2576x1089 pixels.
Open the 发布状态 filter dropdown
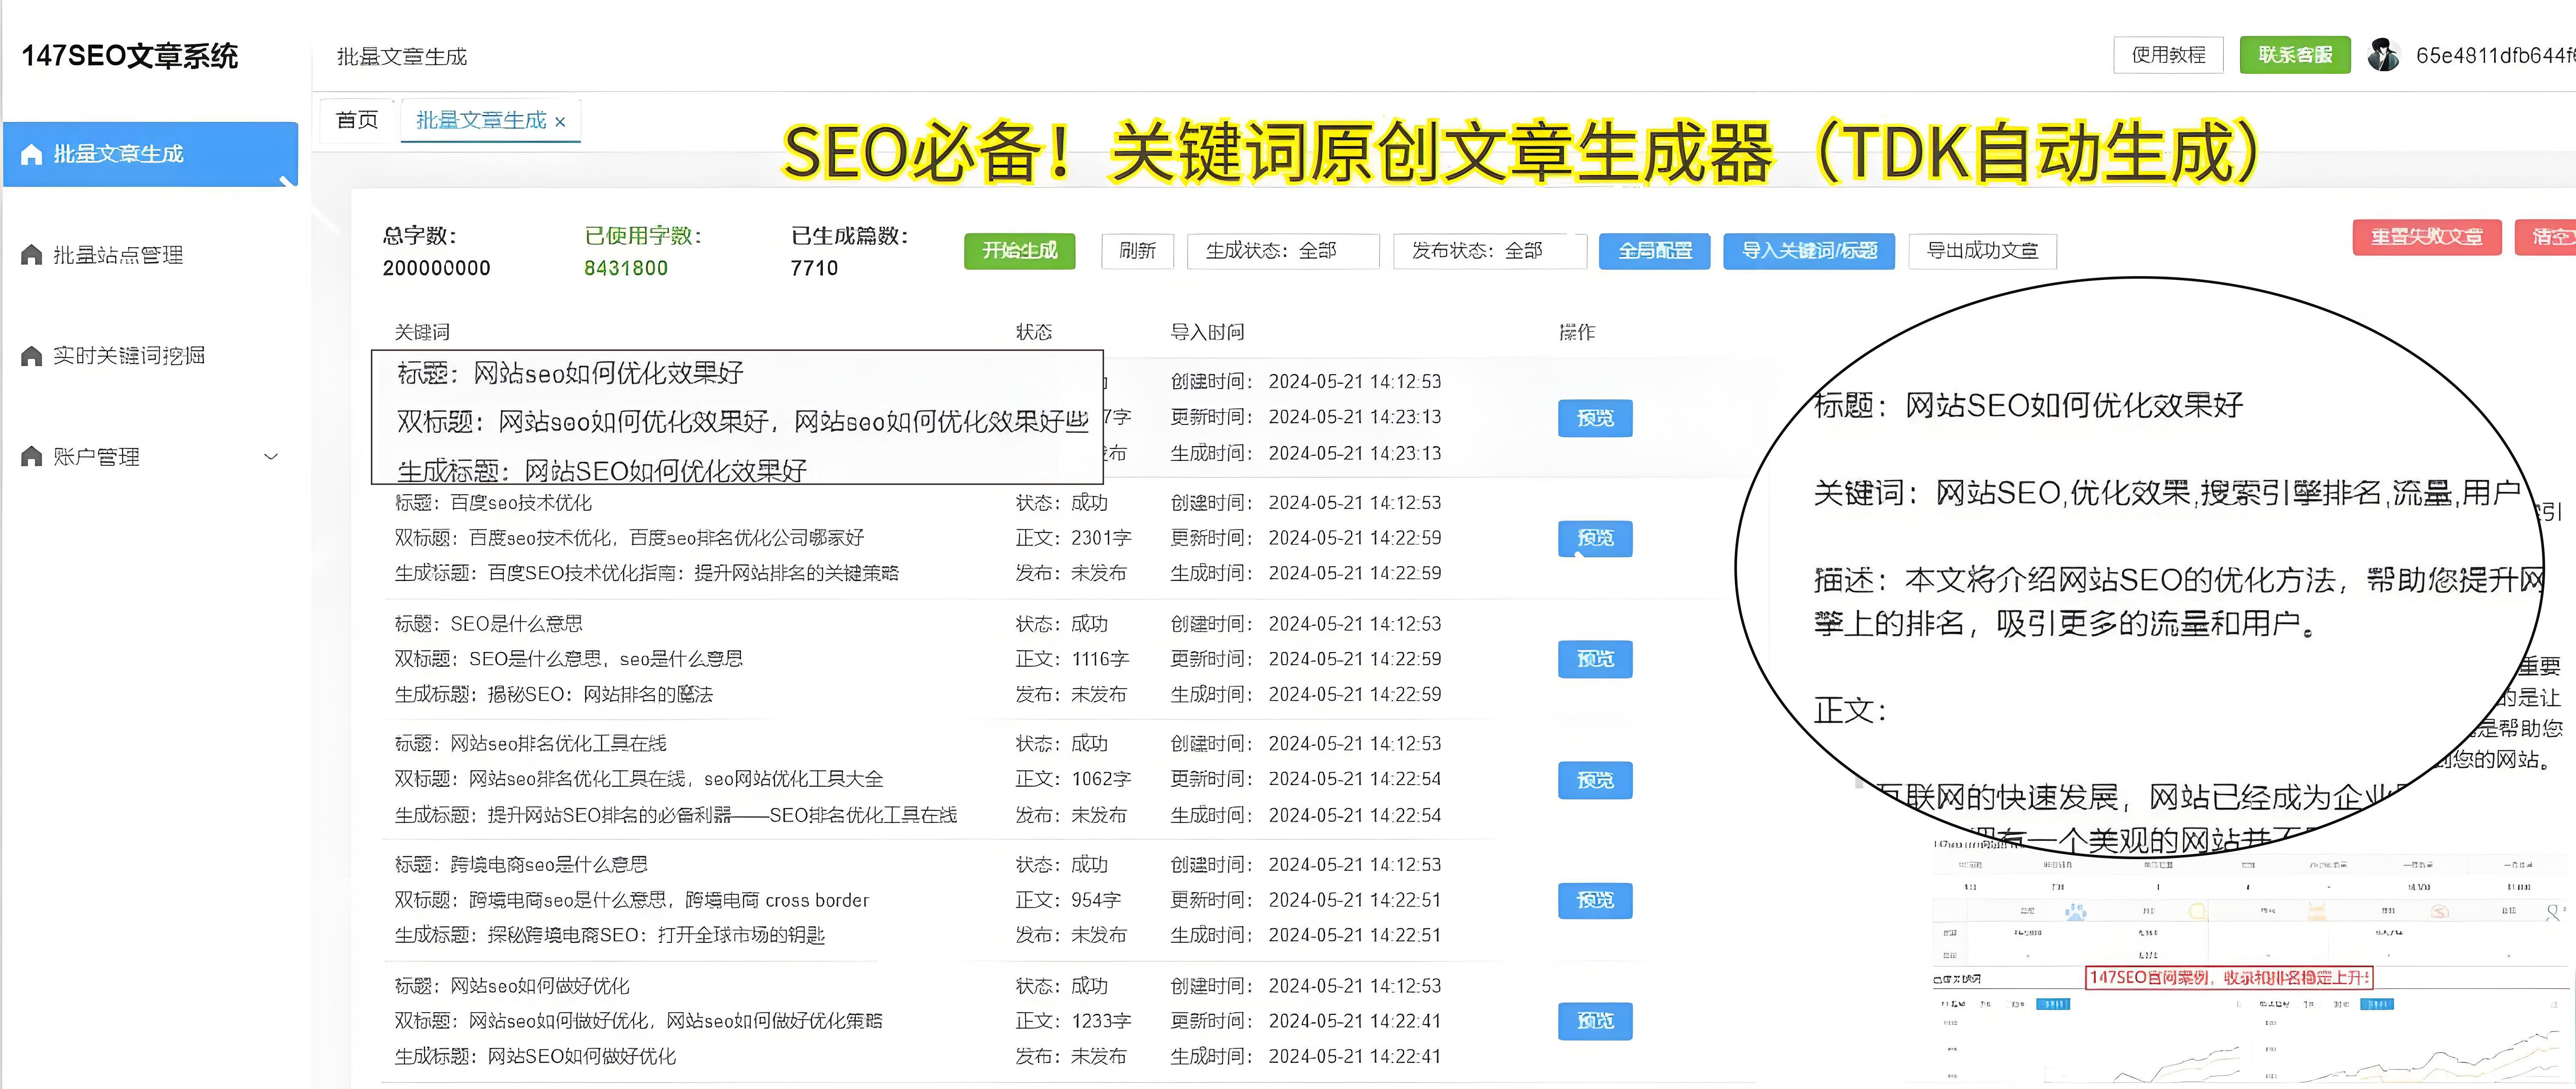coord(1489,251)
